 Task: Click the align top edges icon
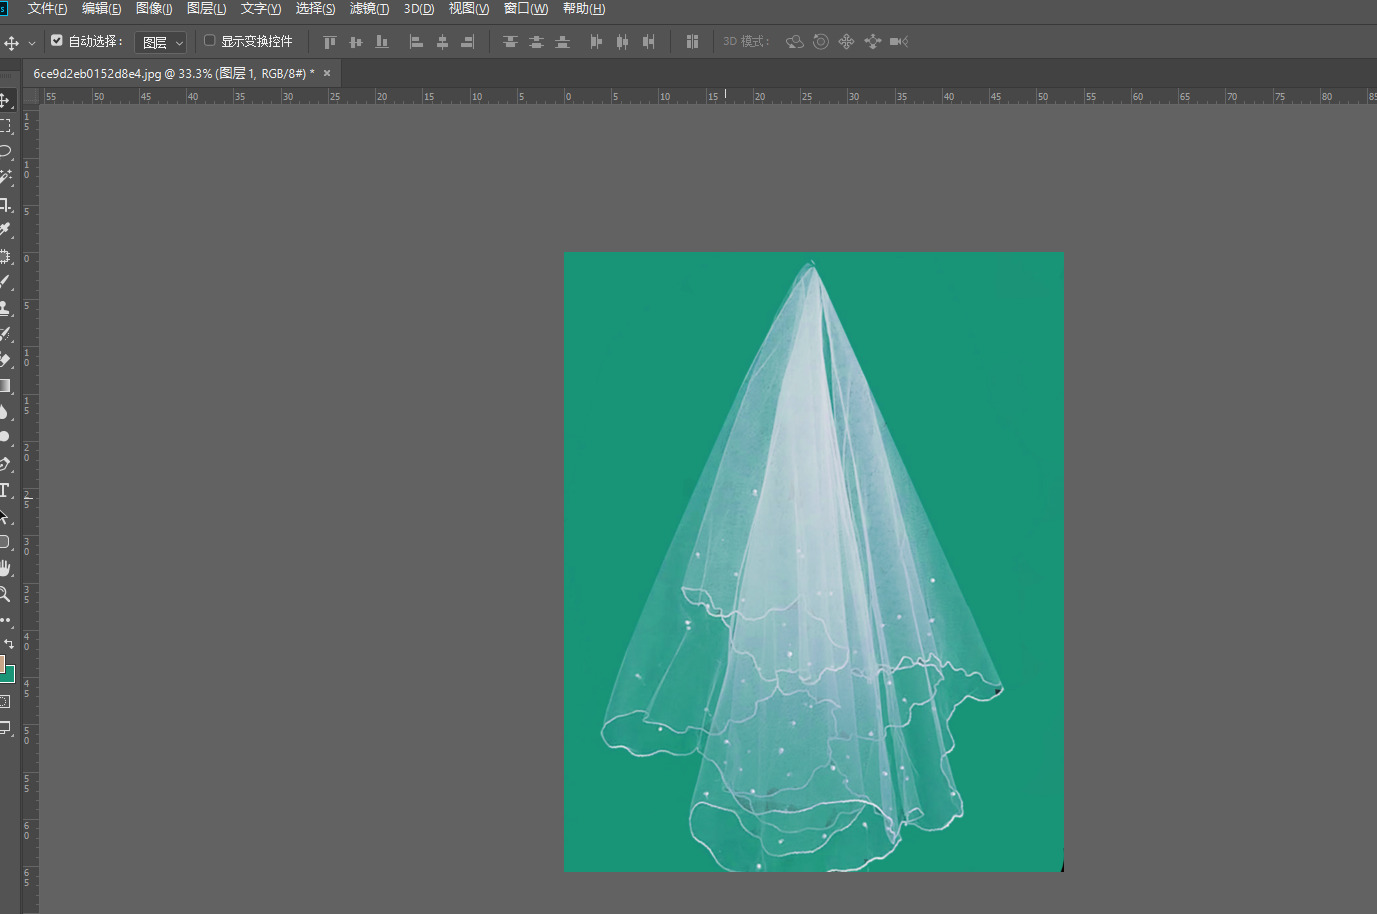click(x=330, y=42)
